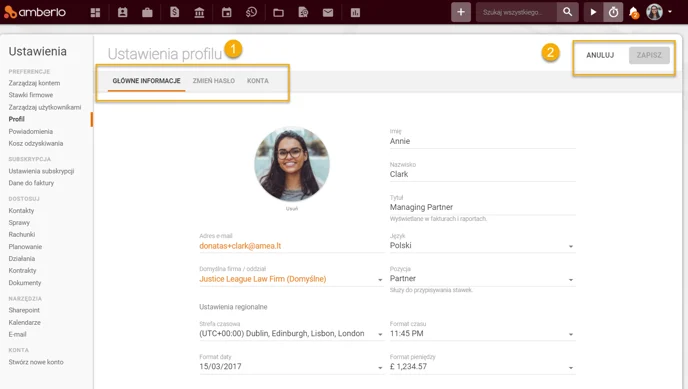
Task: Open the 'Domyślna firma / oddział' dropdown
Action: [x=292, y=279]
